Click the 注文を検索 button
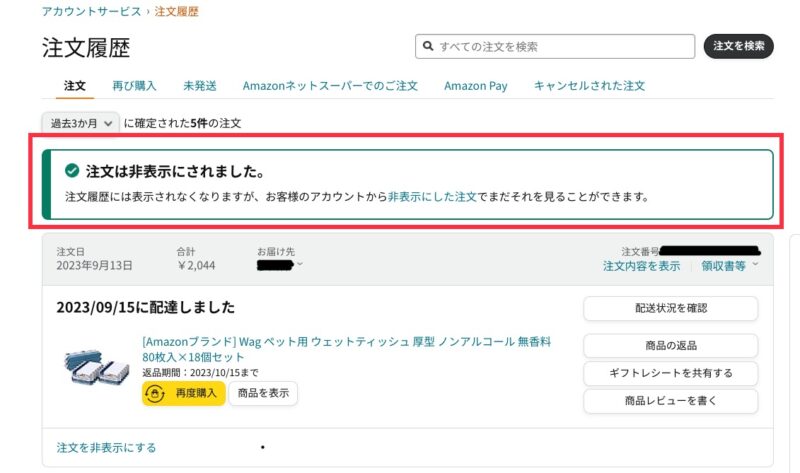Viewport: 800px width, 473px height. pyautogui.click(x=738, y=46)
